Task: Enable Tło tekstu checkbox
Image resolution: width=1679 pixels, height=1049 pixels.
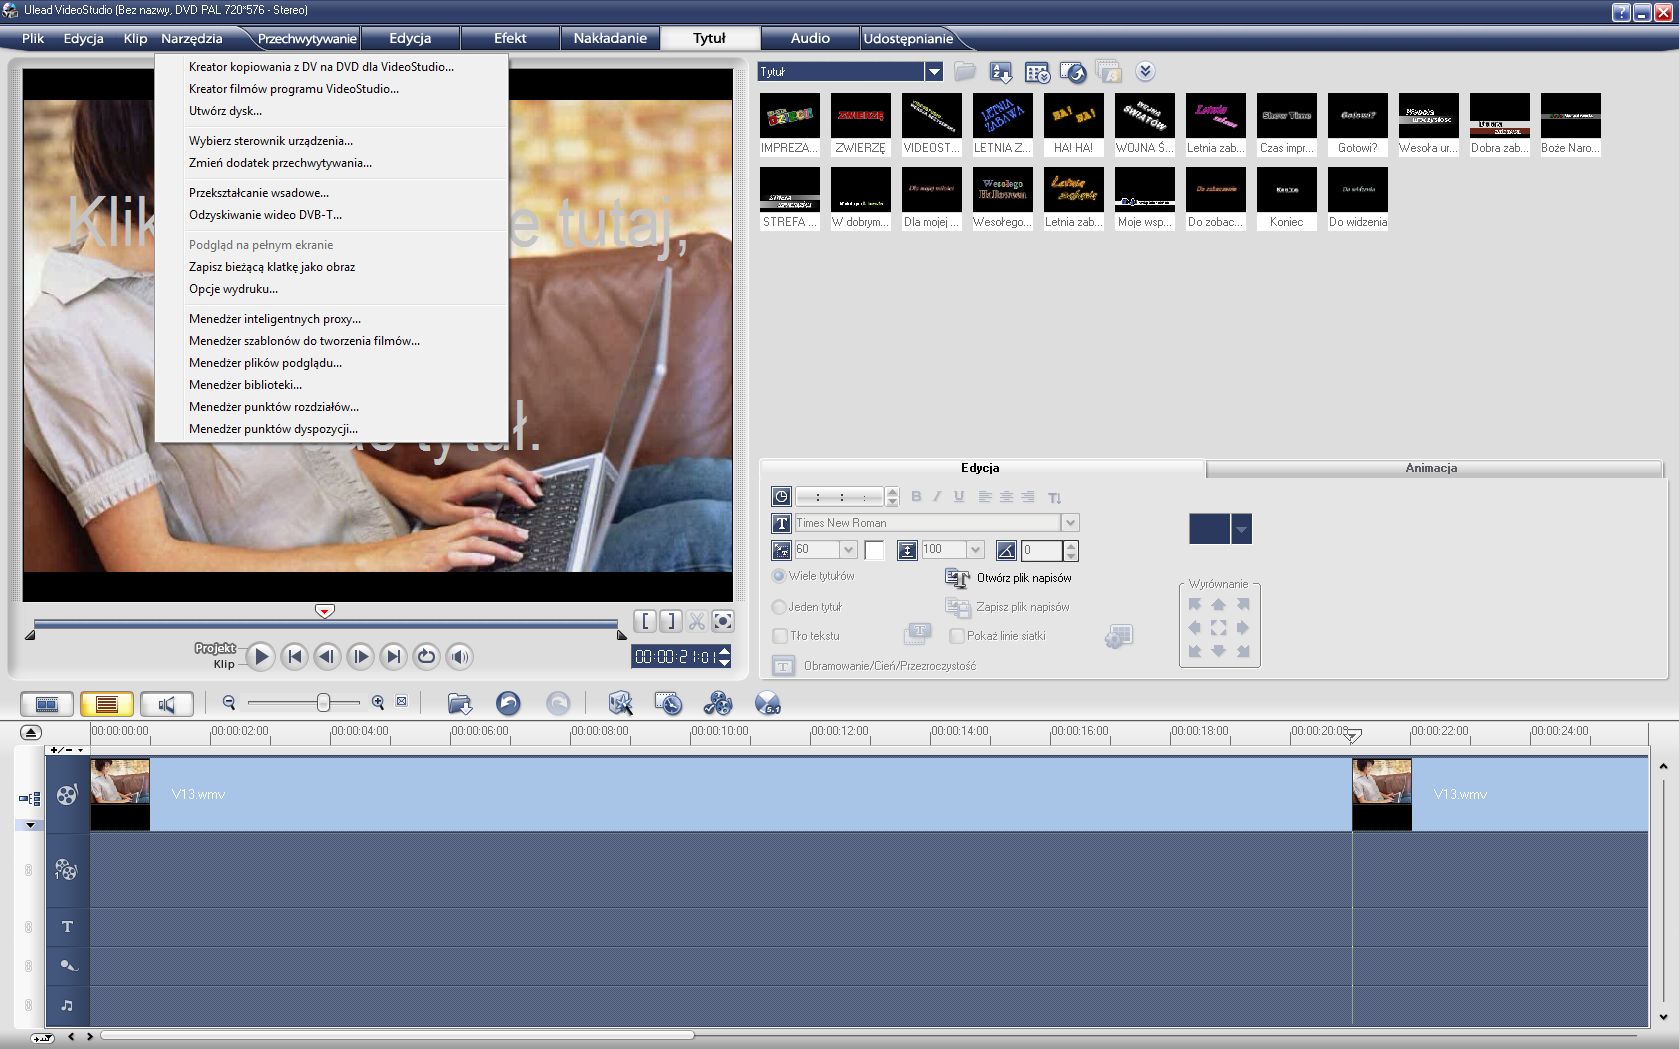Action: pyautogui.click(x=780, y=636)
